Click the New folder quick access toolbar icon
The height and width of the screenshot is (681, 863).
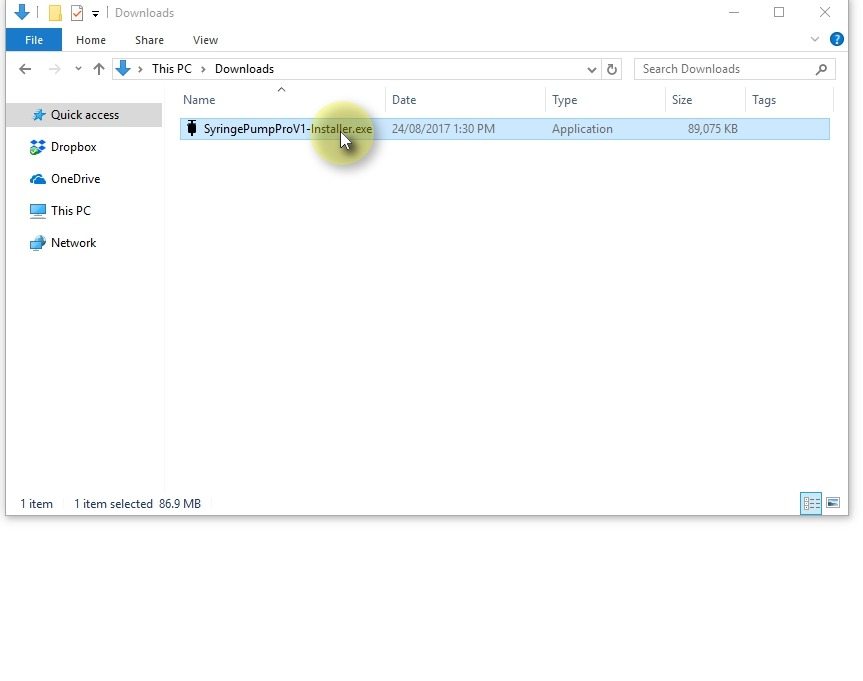coord(55,13)
